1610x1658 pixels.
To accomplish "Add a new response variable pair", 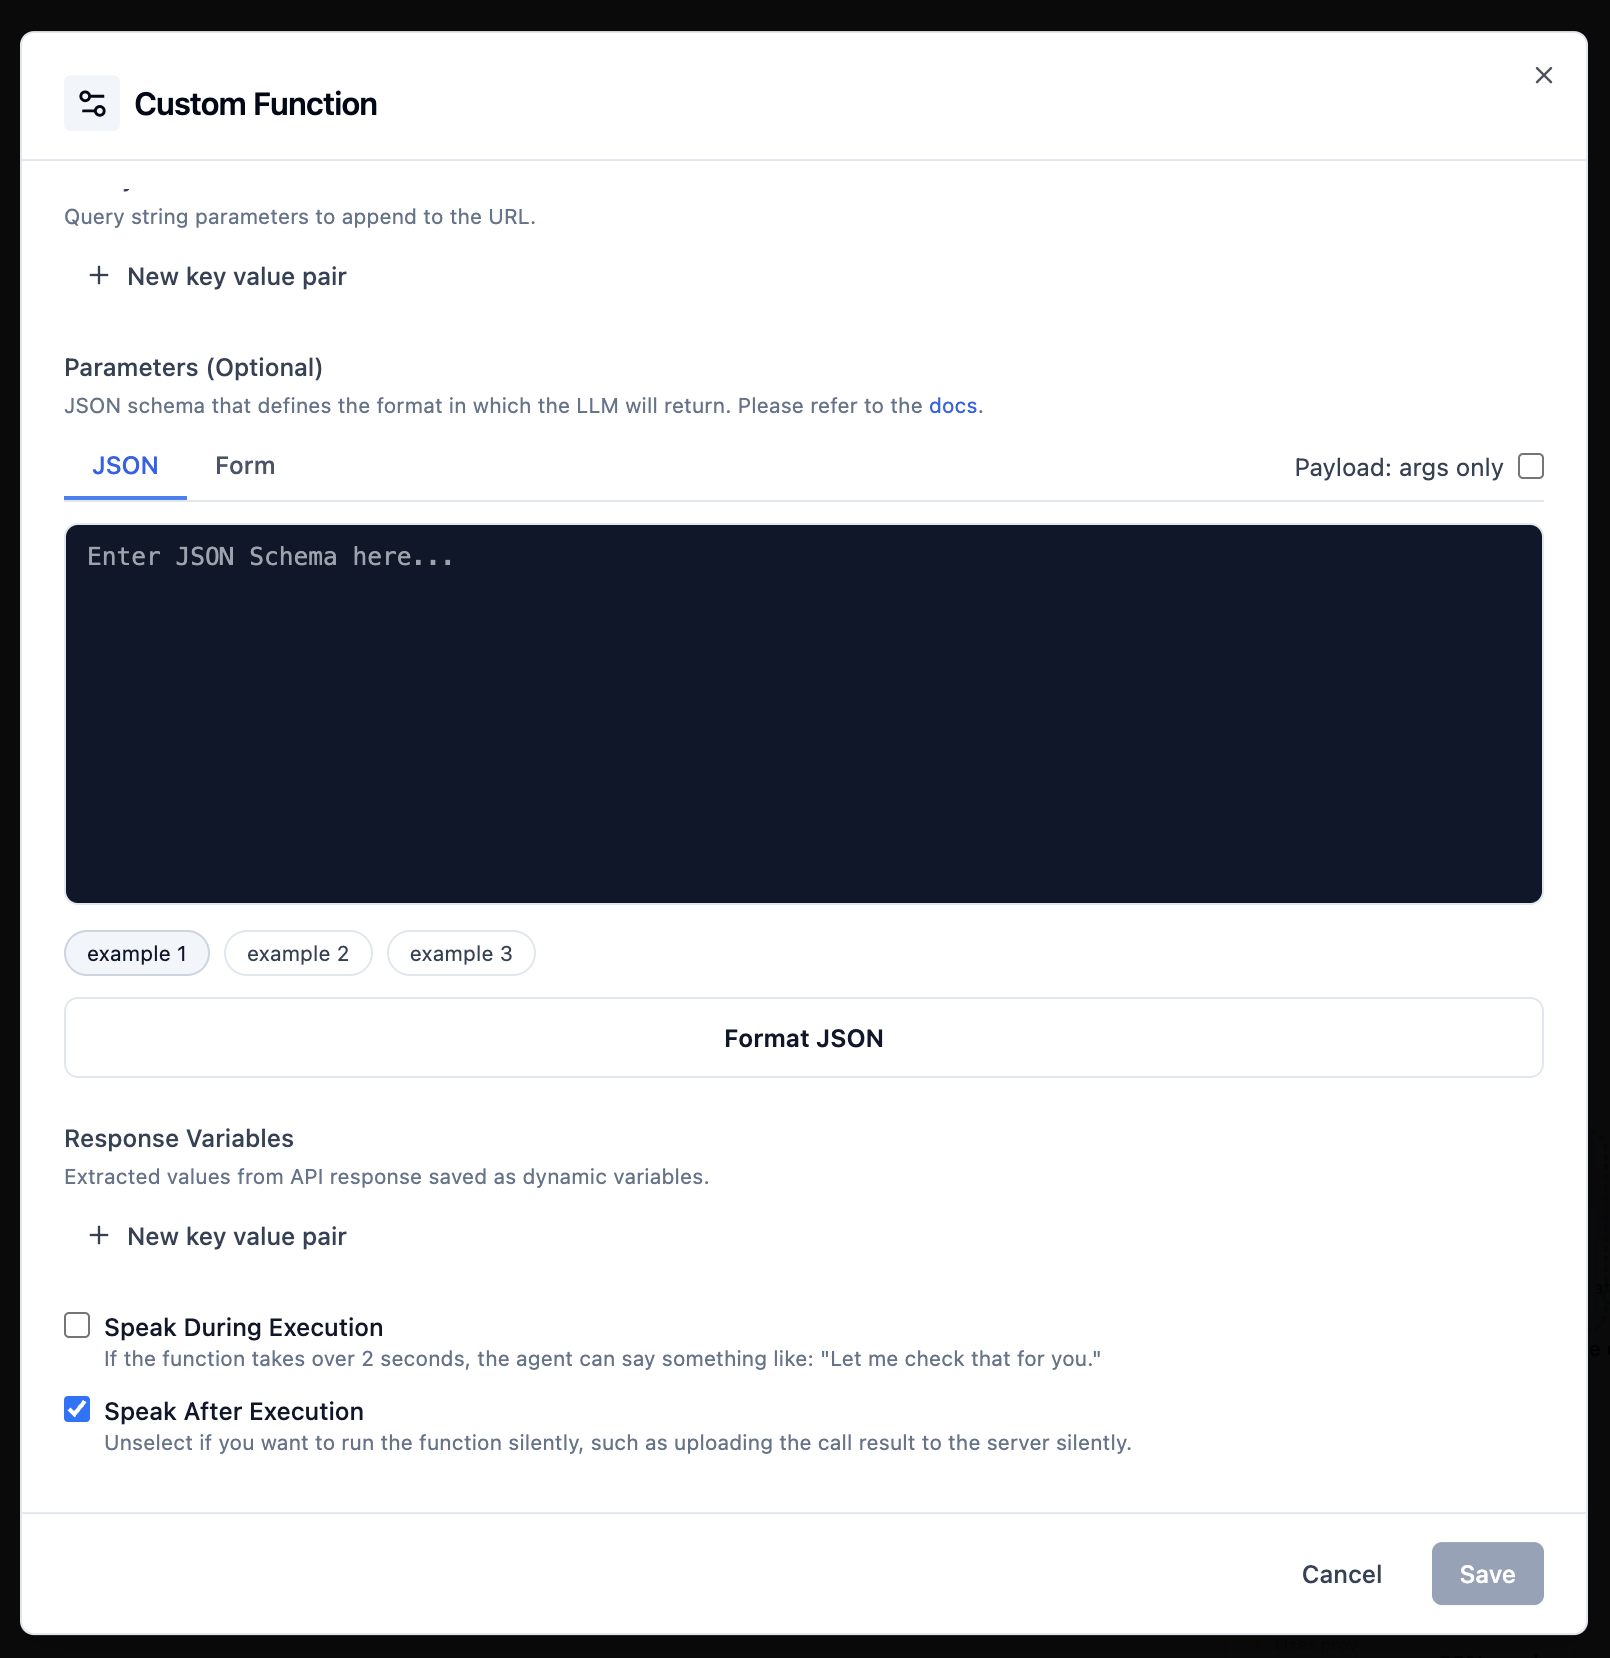I will click(235, 1235).
